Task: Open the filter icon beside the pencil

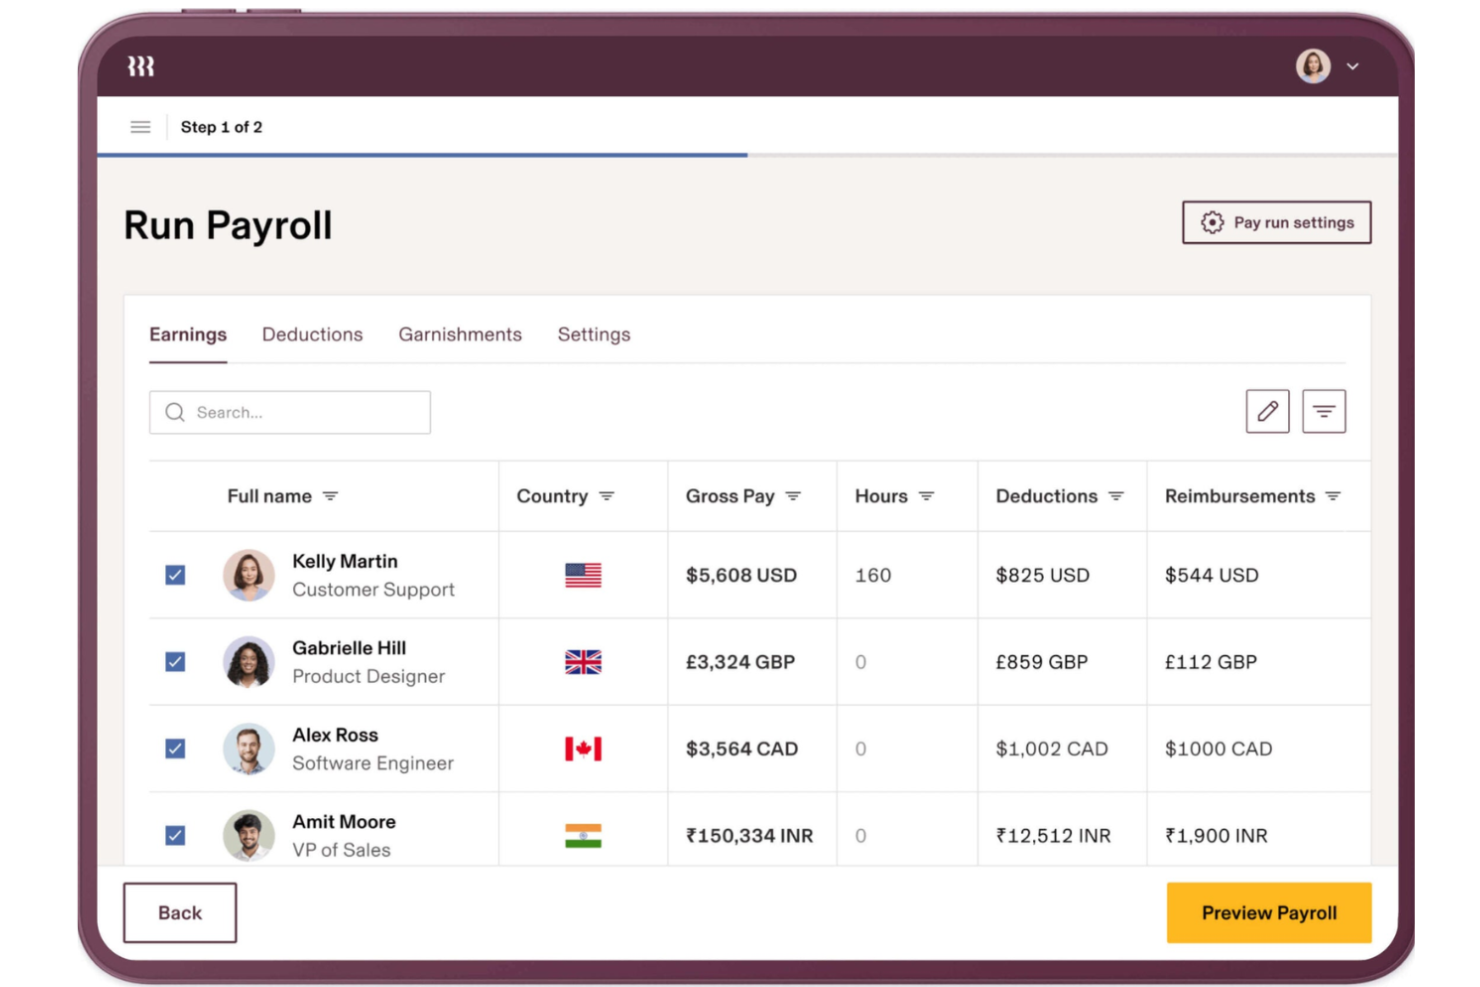Action: click(x=1324, y=411)
